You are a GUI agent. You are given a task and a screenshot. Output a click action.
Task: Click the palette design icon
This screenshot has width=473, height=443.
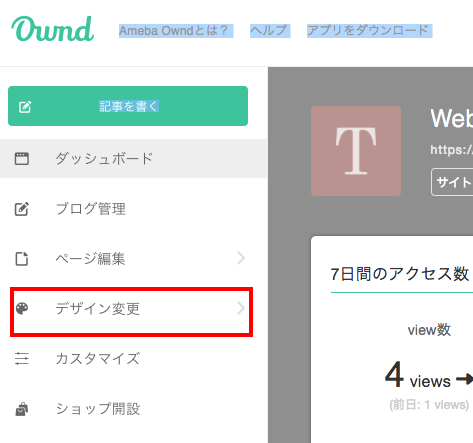tap(22, 308)
